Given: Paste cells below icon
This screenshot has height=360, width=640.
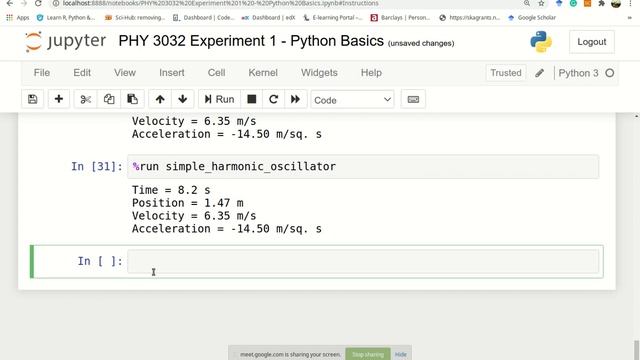Looking at the screenshot, I should click(x=132, y=99).
